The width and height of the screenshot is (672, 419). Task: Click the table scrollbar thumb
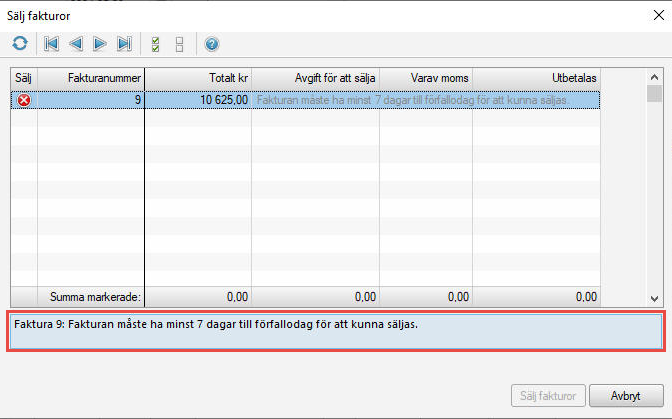654,94
